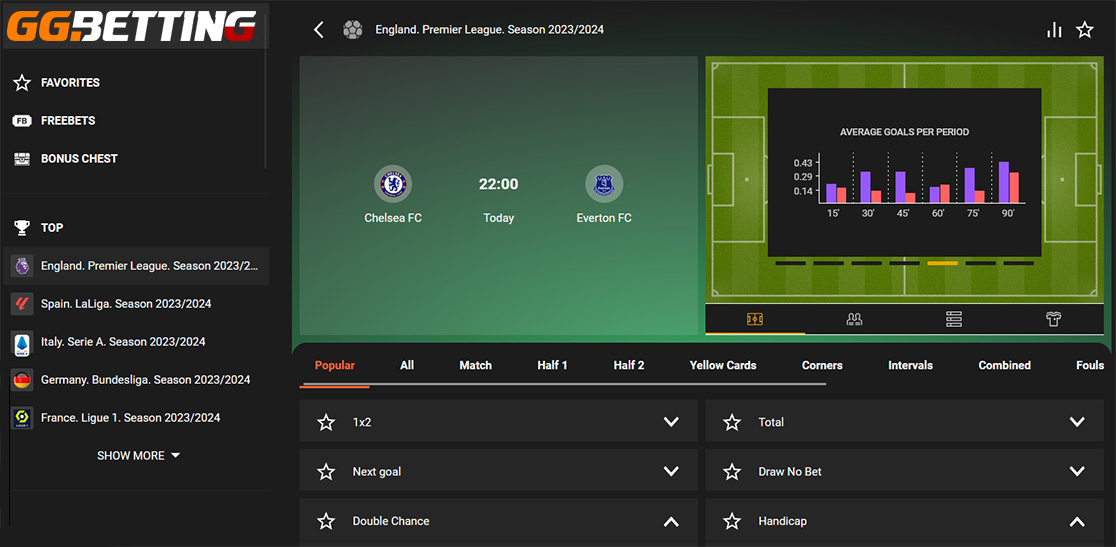Screen dimensions: 1116x547
Task: Open the All markets tab
Action: click(x=407, y=366)
